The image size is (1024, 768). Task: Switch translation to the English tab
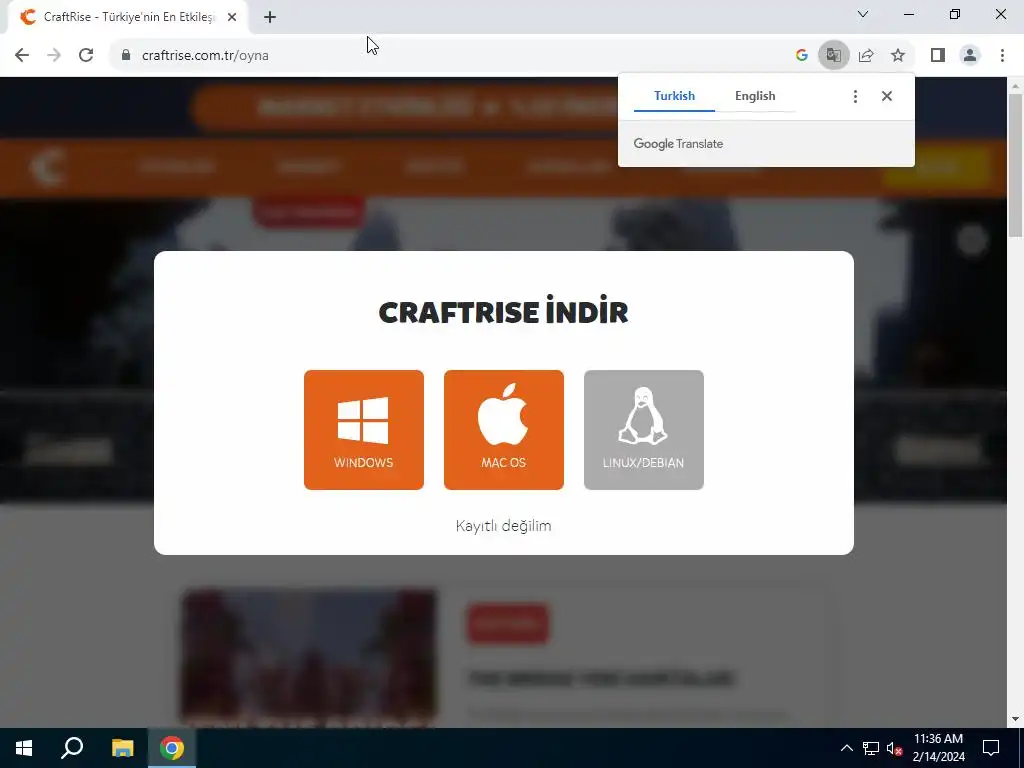click(x=755, y=96)
